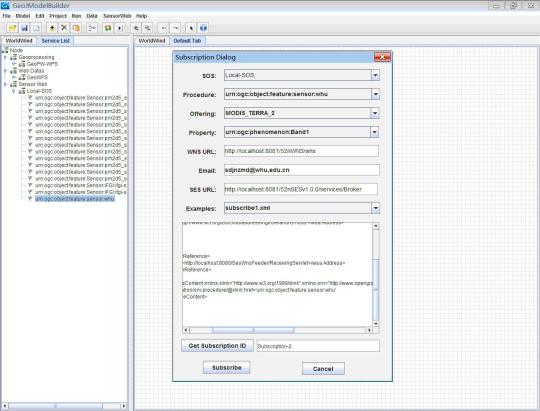Viewport: 540px width, 411px height.
Task: Select highlighted urn:ogc:object:feature:sensor:whu tree item
Action: coord(74,199)
